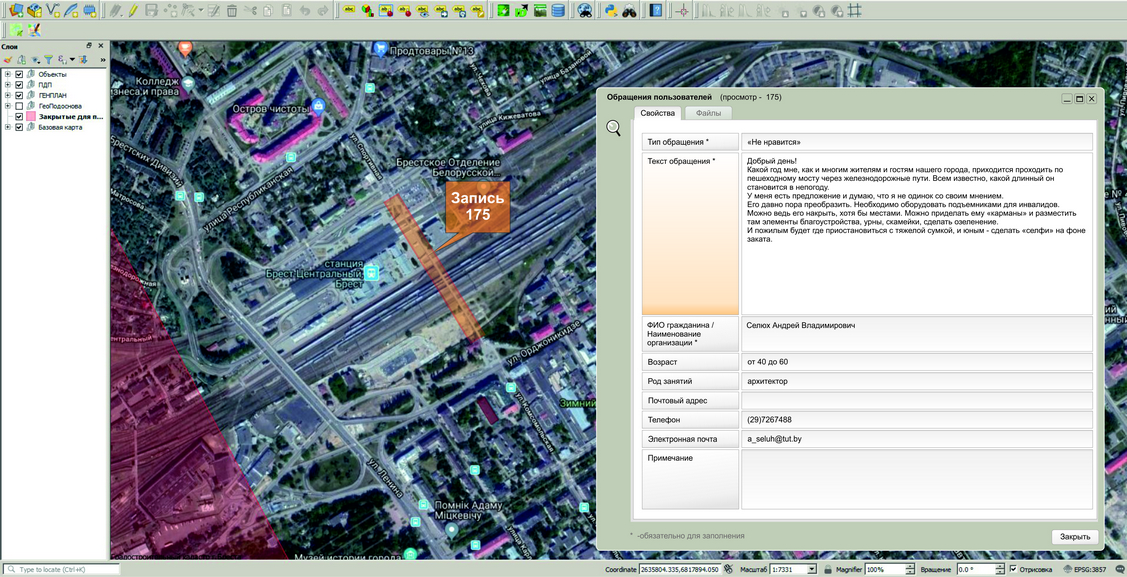1127x577 pixels.
Task: Click the binoculars search icon in toolbar
Action: (x=629, y=11)
